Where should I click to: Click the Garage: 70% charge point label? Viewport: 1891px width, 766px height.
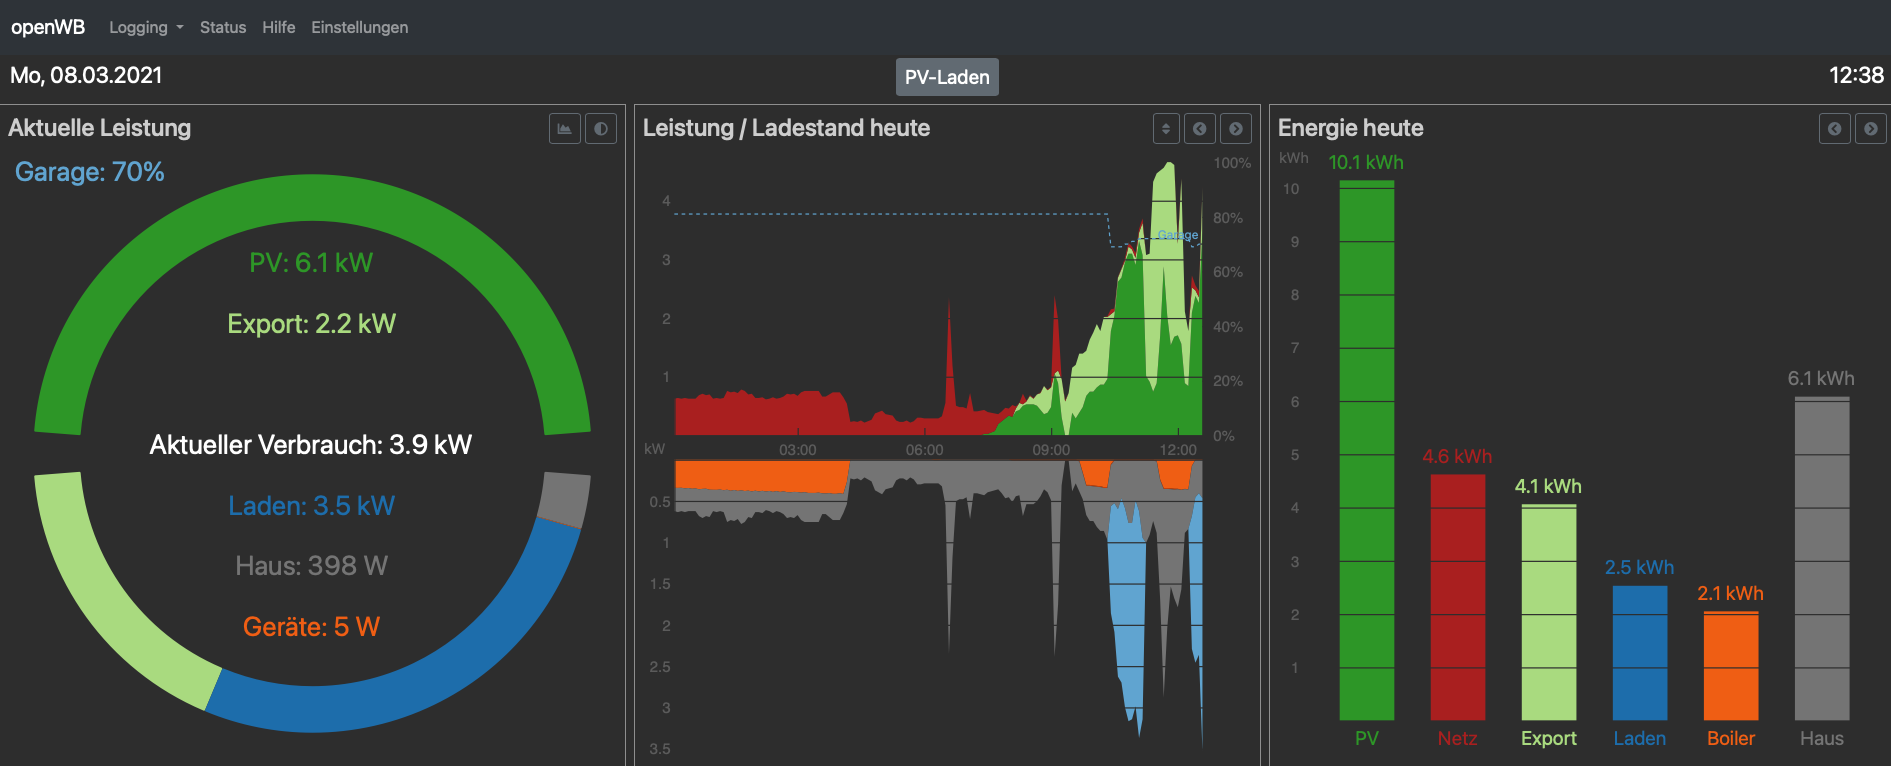(89, 172)
